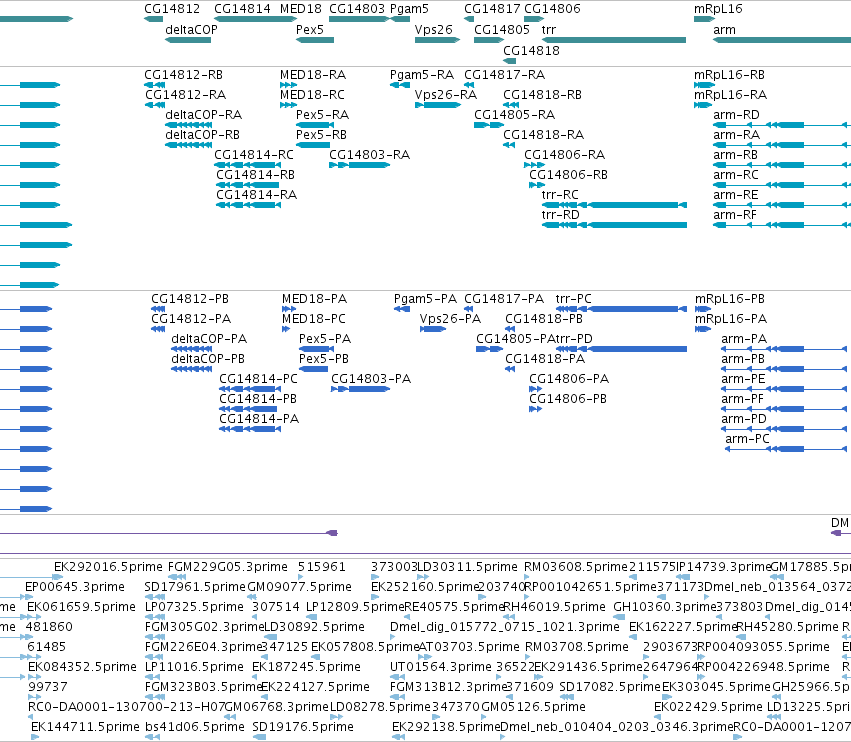Select transcript trr-RC
The height and width of the screenshot is (742, 851).
560,195
